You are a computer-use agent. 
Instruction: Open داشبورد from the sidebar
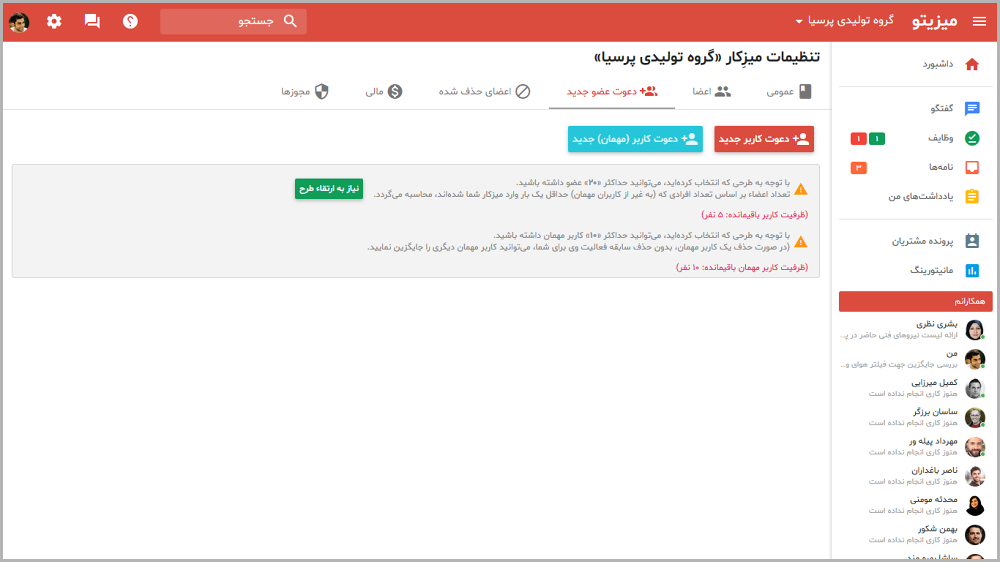tap(938, 64)
